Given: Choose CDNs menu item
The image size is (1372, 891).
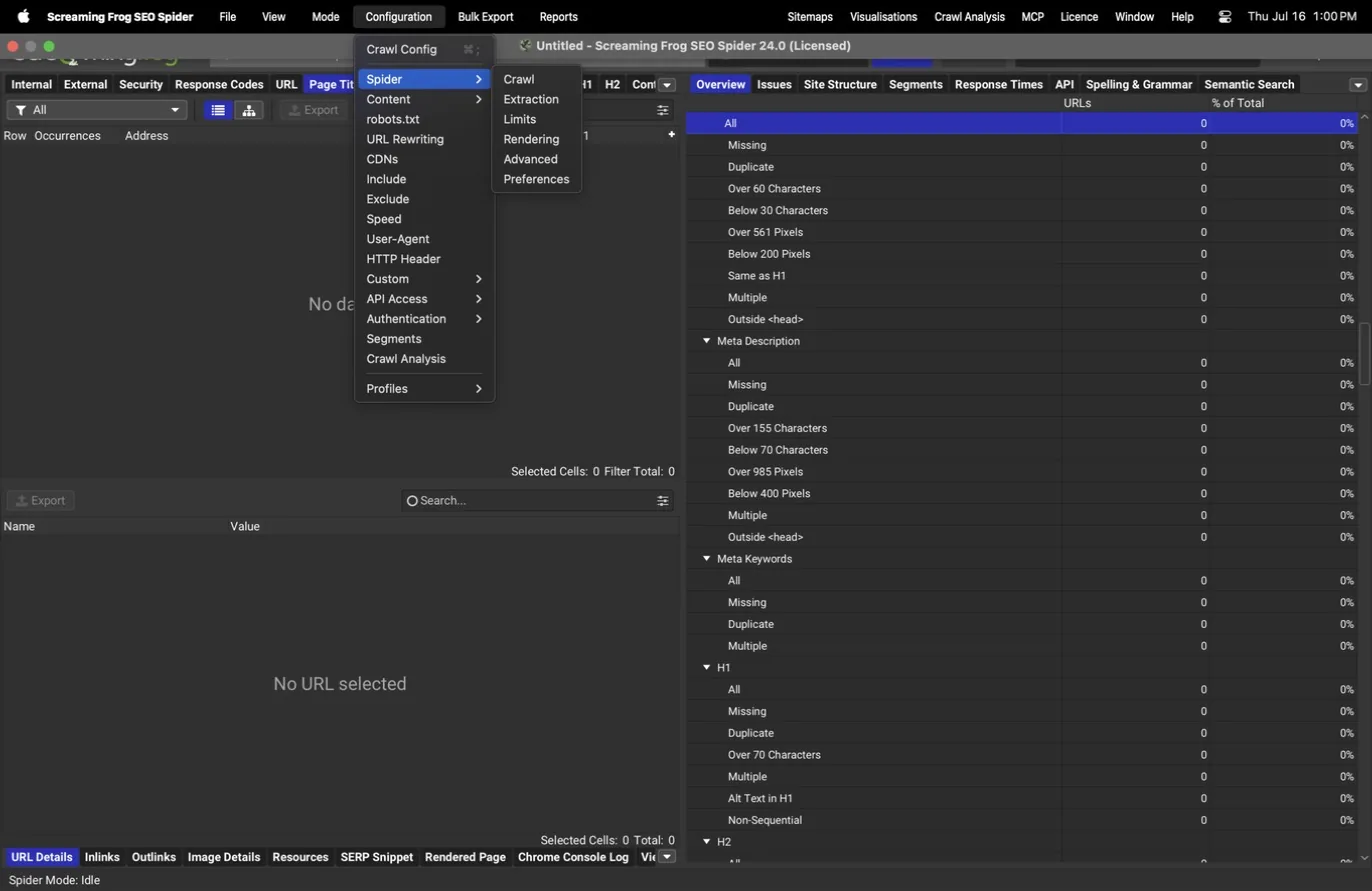Looking at the screenshot, I should tap(424, 159).
